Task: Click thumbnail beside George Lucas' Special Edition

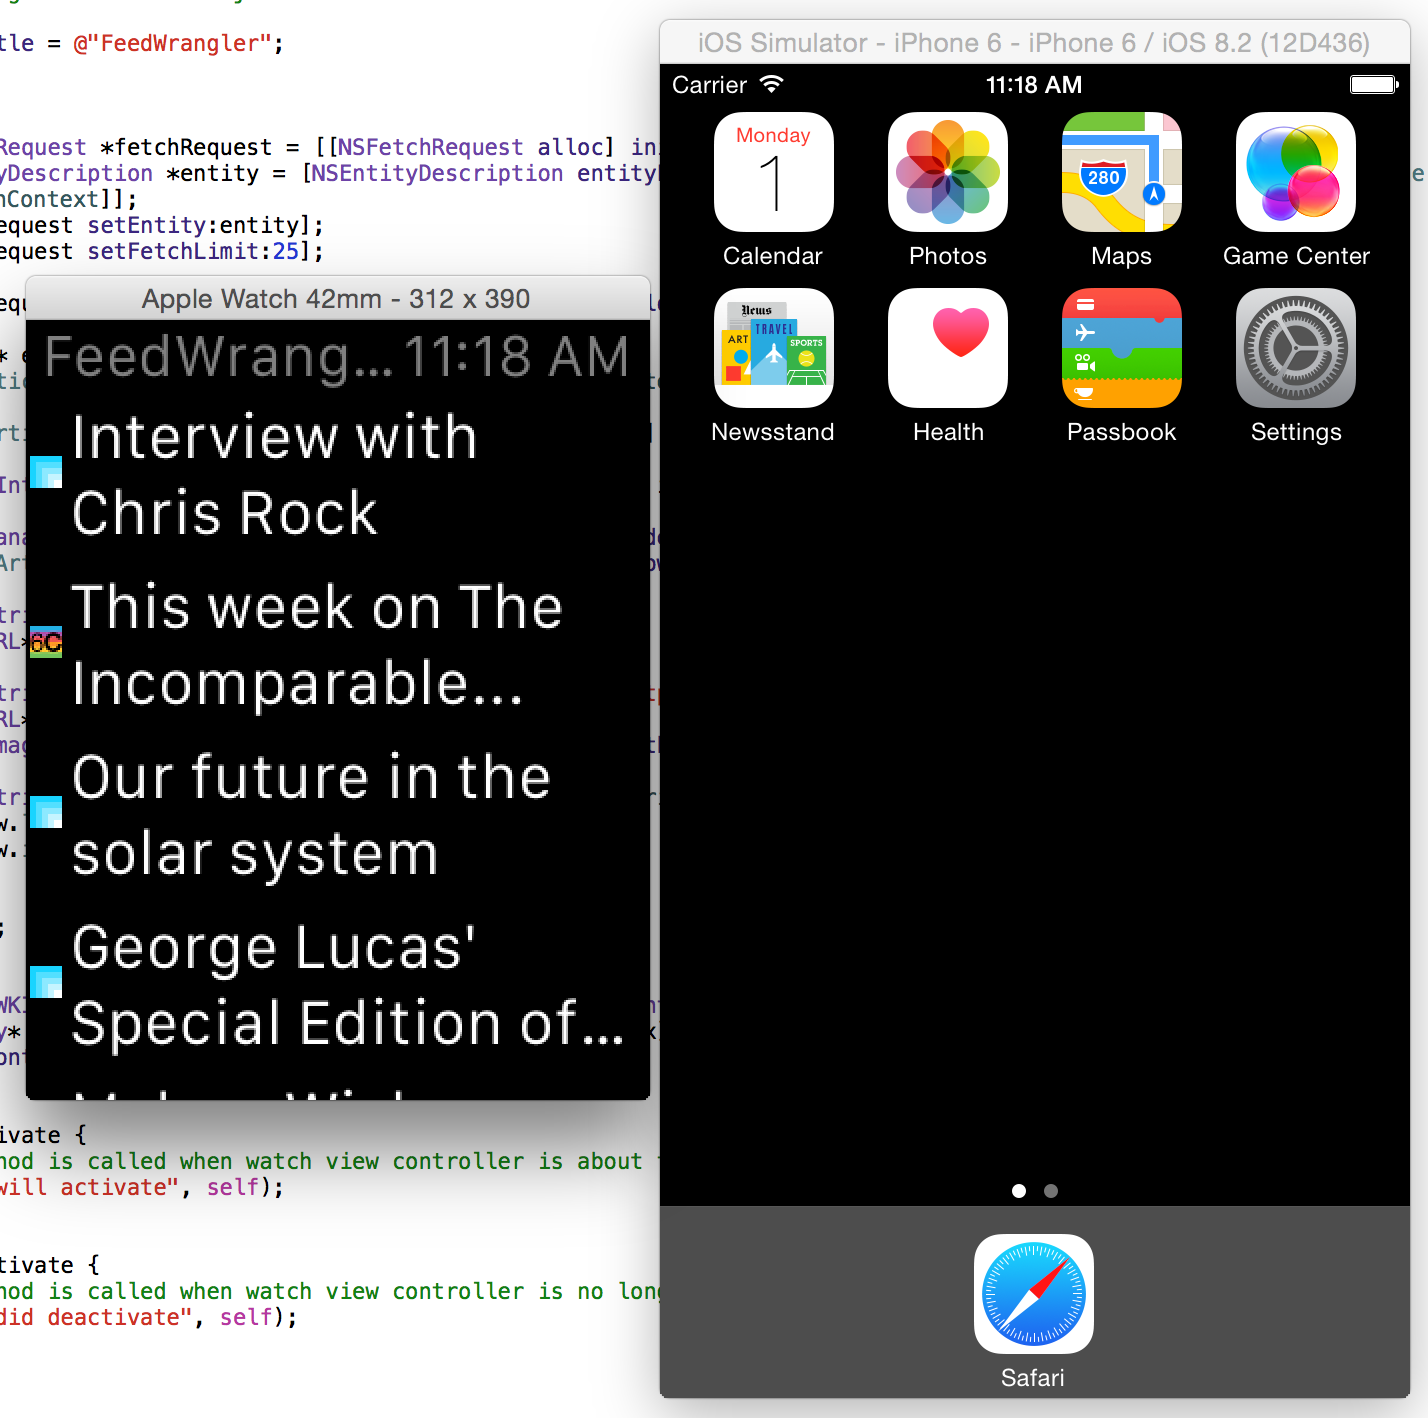Action: (46, 982)
